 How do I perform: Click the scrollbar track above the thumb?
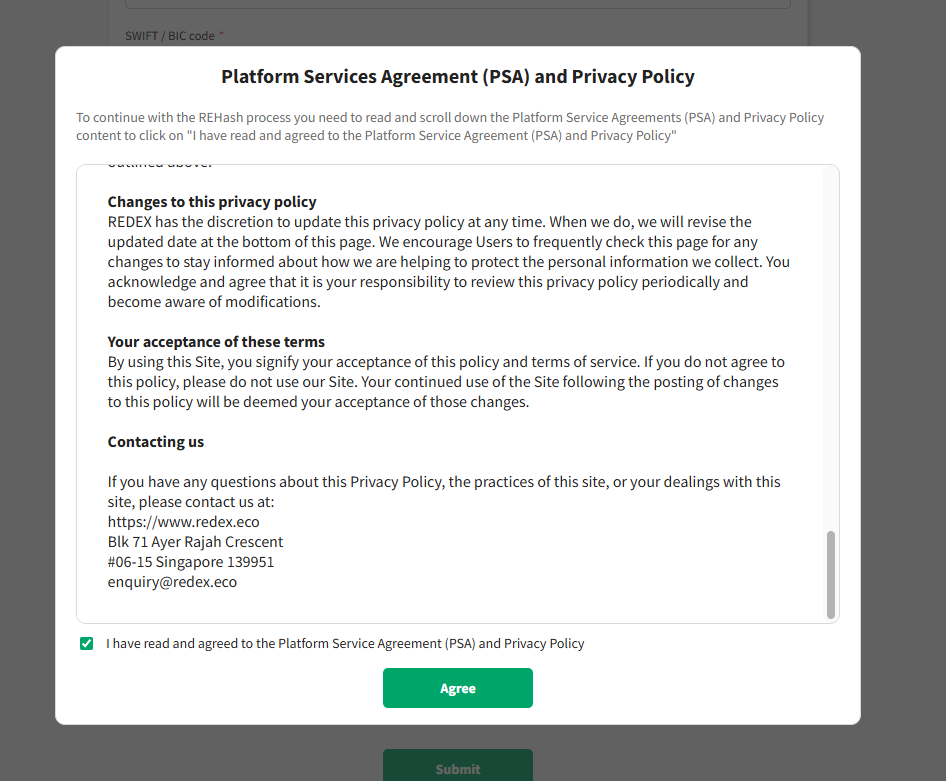coord(830,350)
